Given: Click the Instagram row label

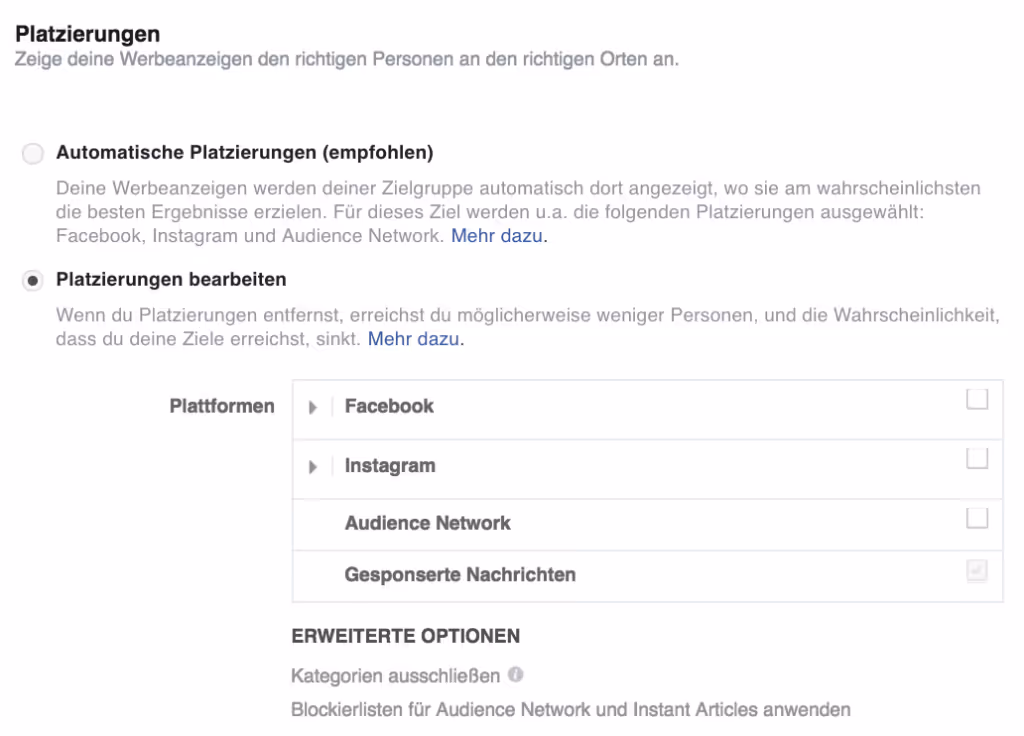Looking at the screenshot, I should pyautogui.click(x=390, y=466).
